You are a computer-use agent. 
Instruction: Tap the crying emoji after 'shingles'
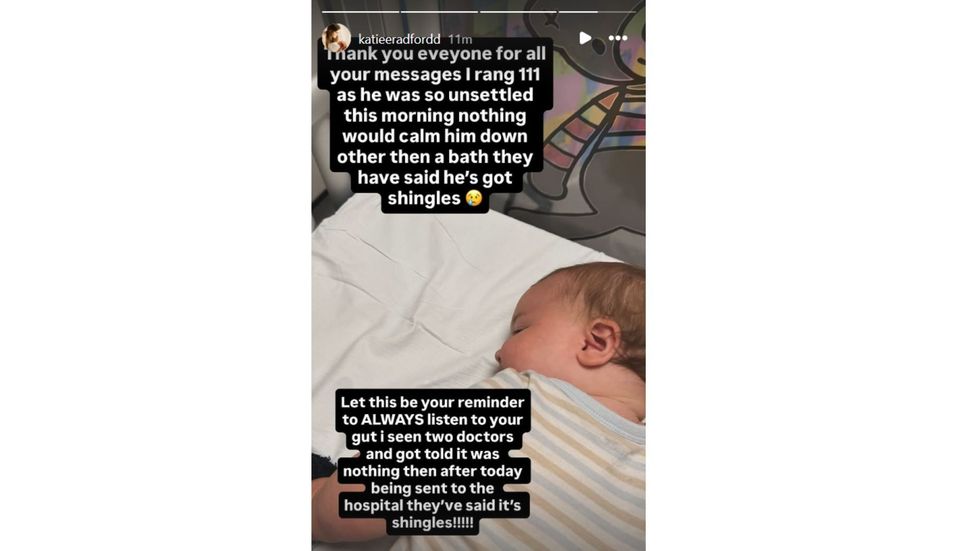[x=474, y=198]
